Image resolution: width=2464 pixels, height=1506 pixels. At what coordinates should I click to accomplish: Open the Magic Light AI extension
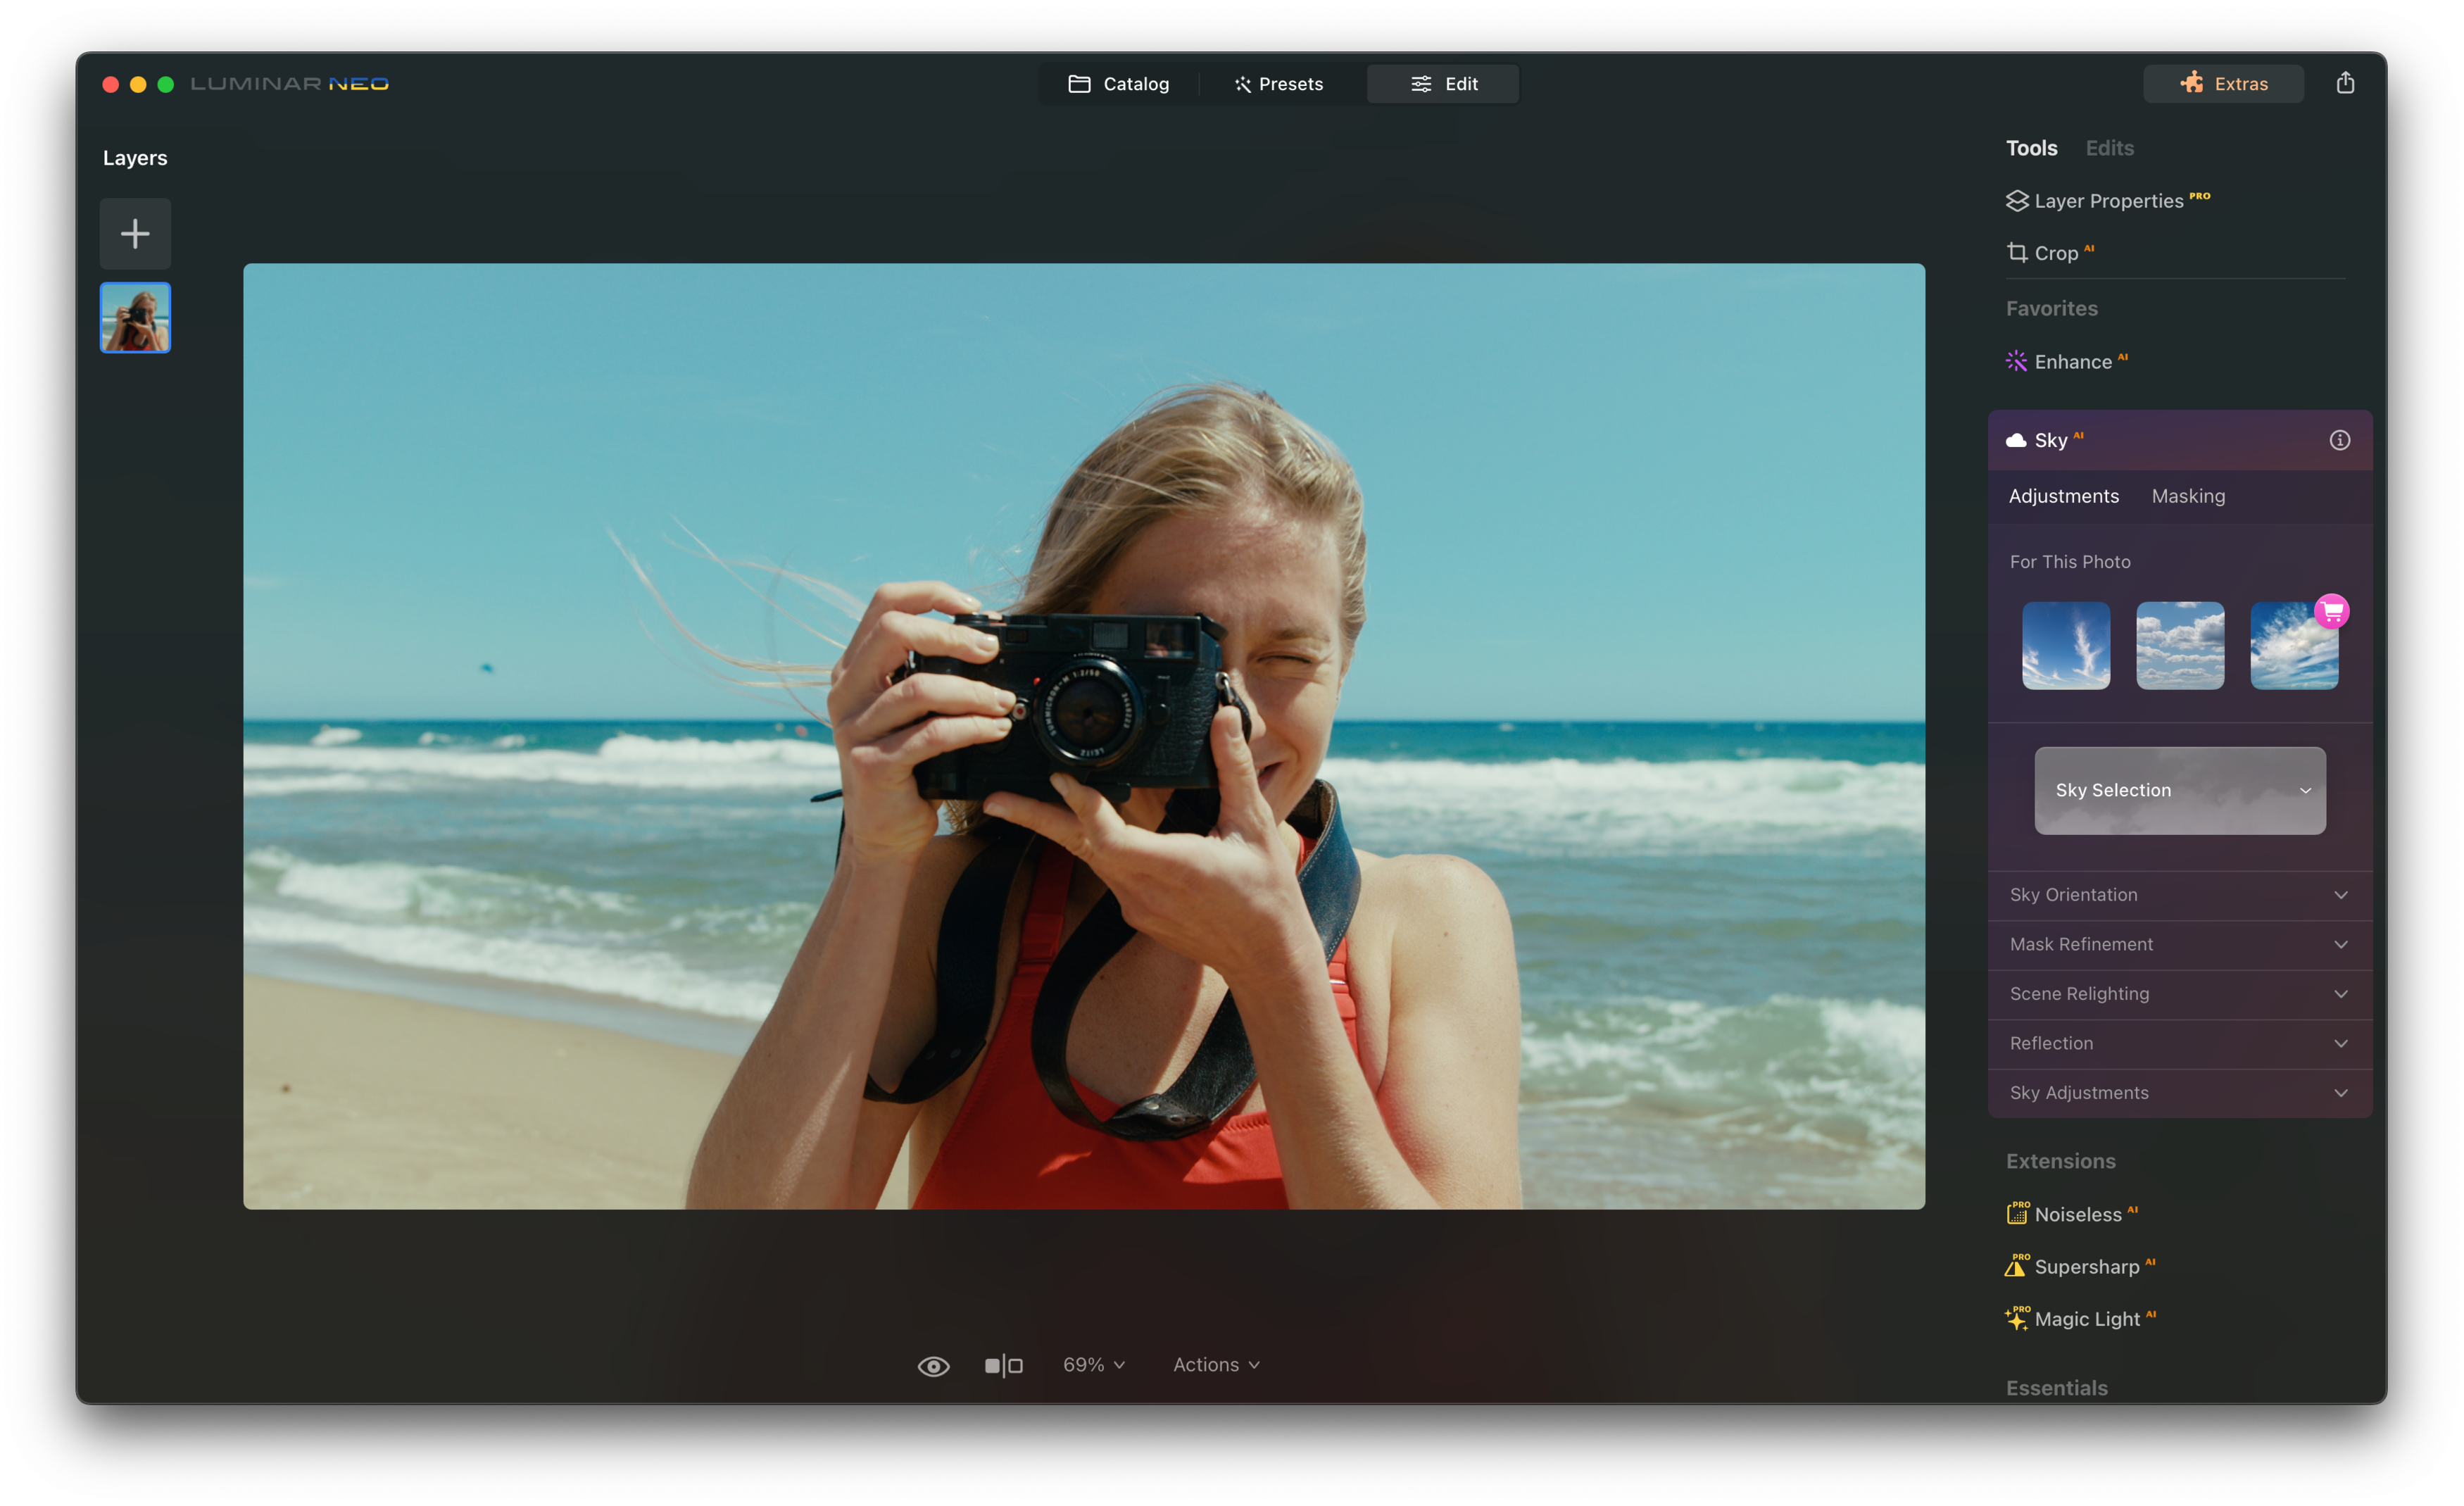point(2080,1319)
